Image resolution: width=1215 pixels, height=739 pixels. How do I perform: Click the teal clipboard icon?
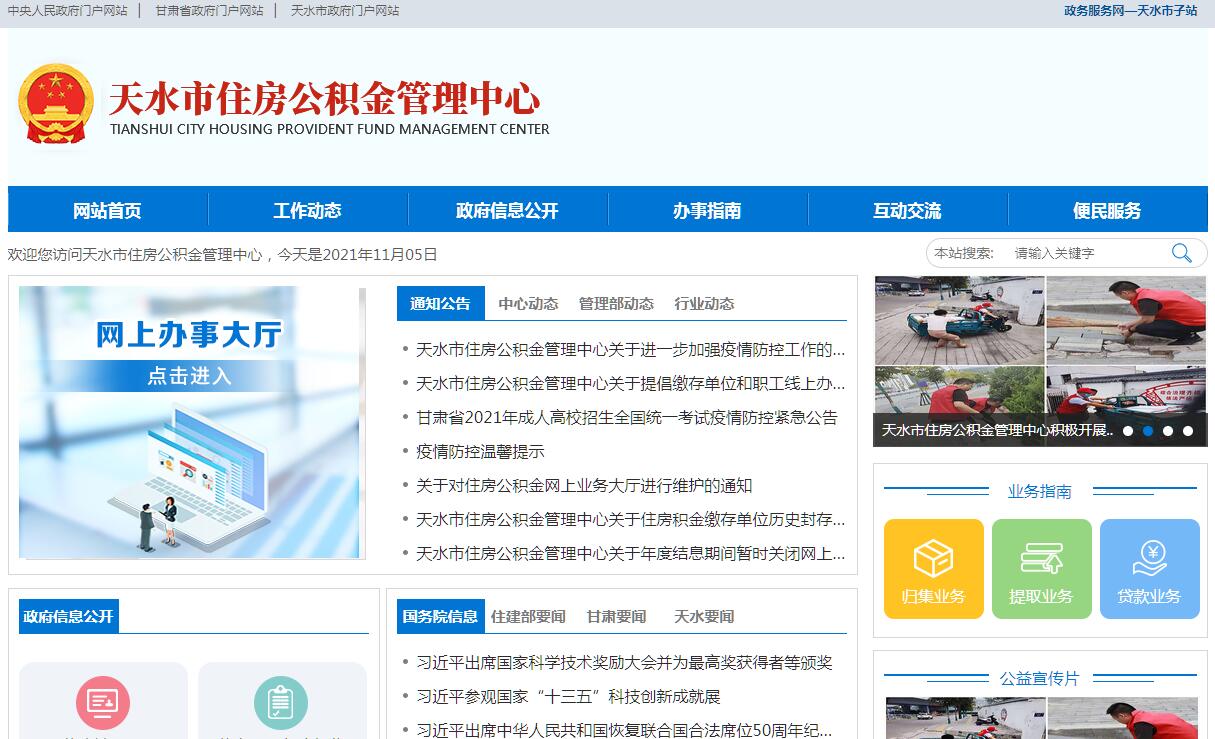coord(281,702)
